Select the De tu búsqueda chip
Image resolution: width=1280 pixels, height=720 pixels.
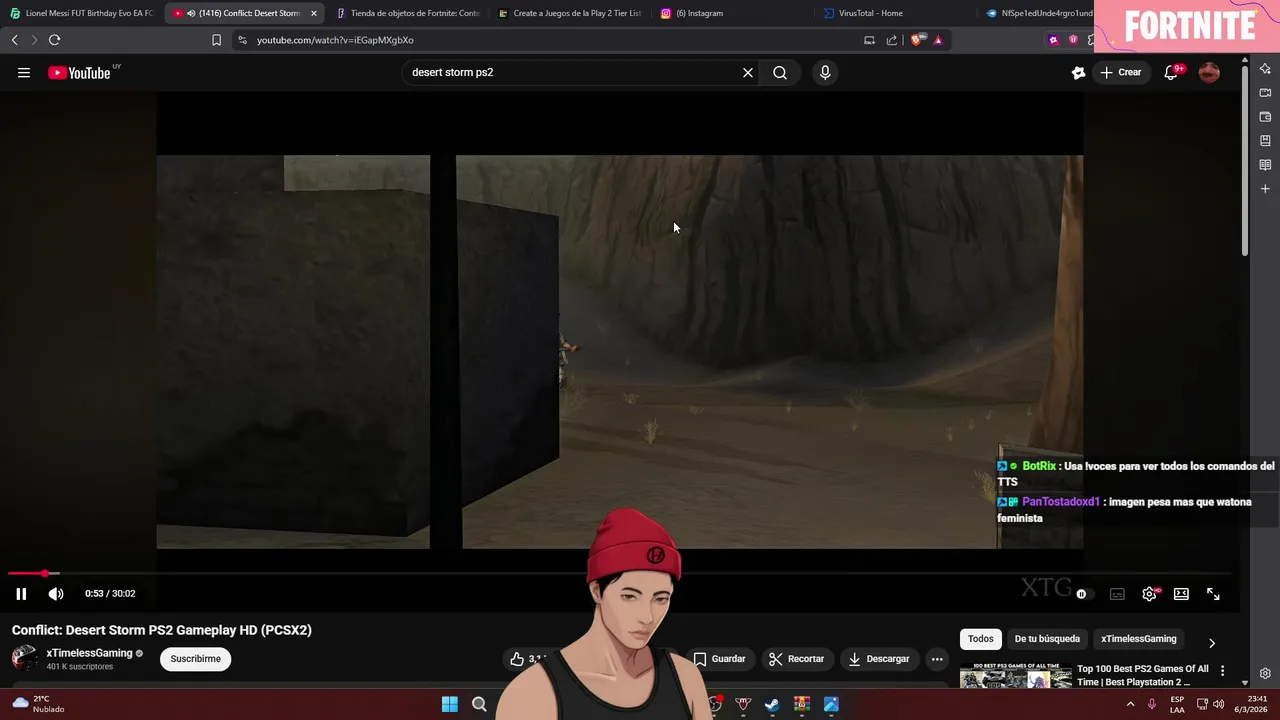(1047, 639)
